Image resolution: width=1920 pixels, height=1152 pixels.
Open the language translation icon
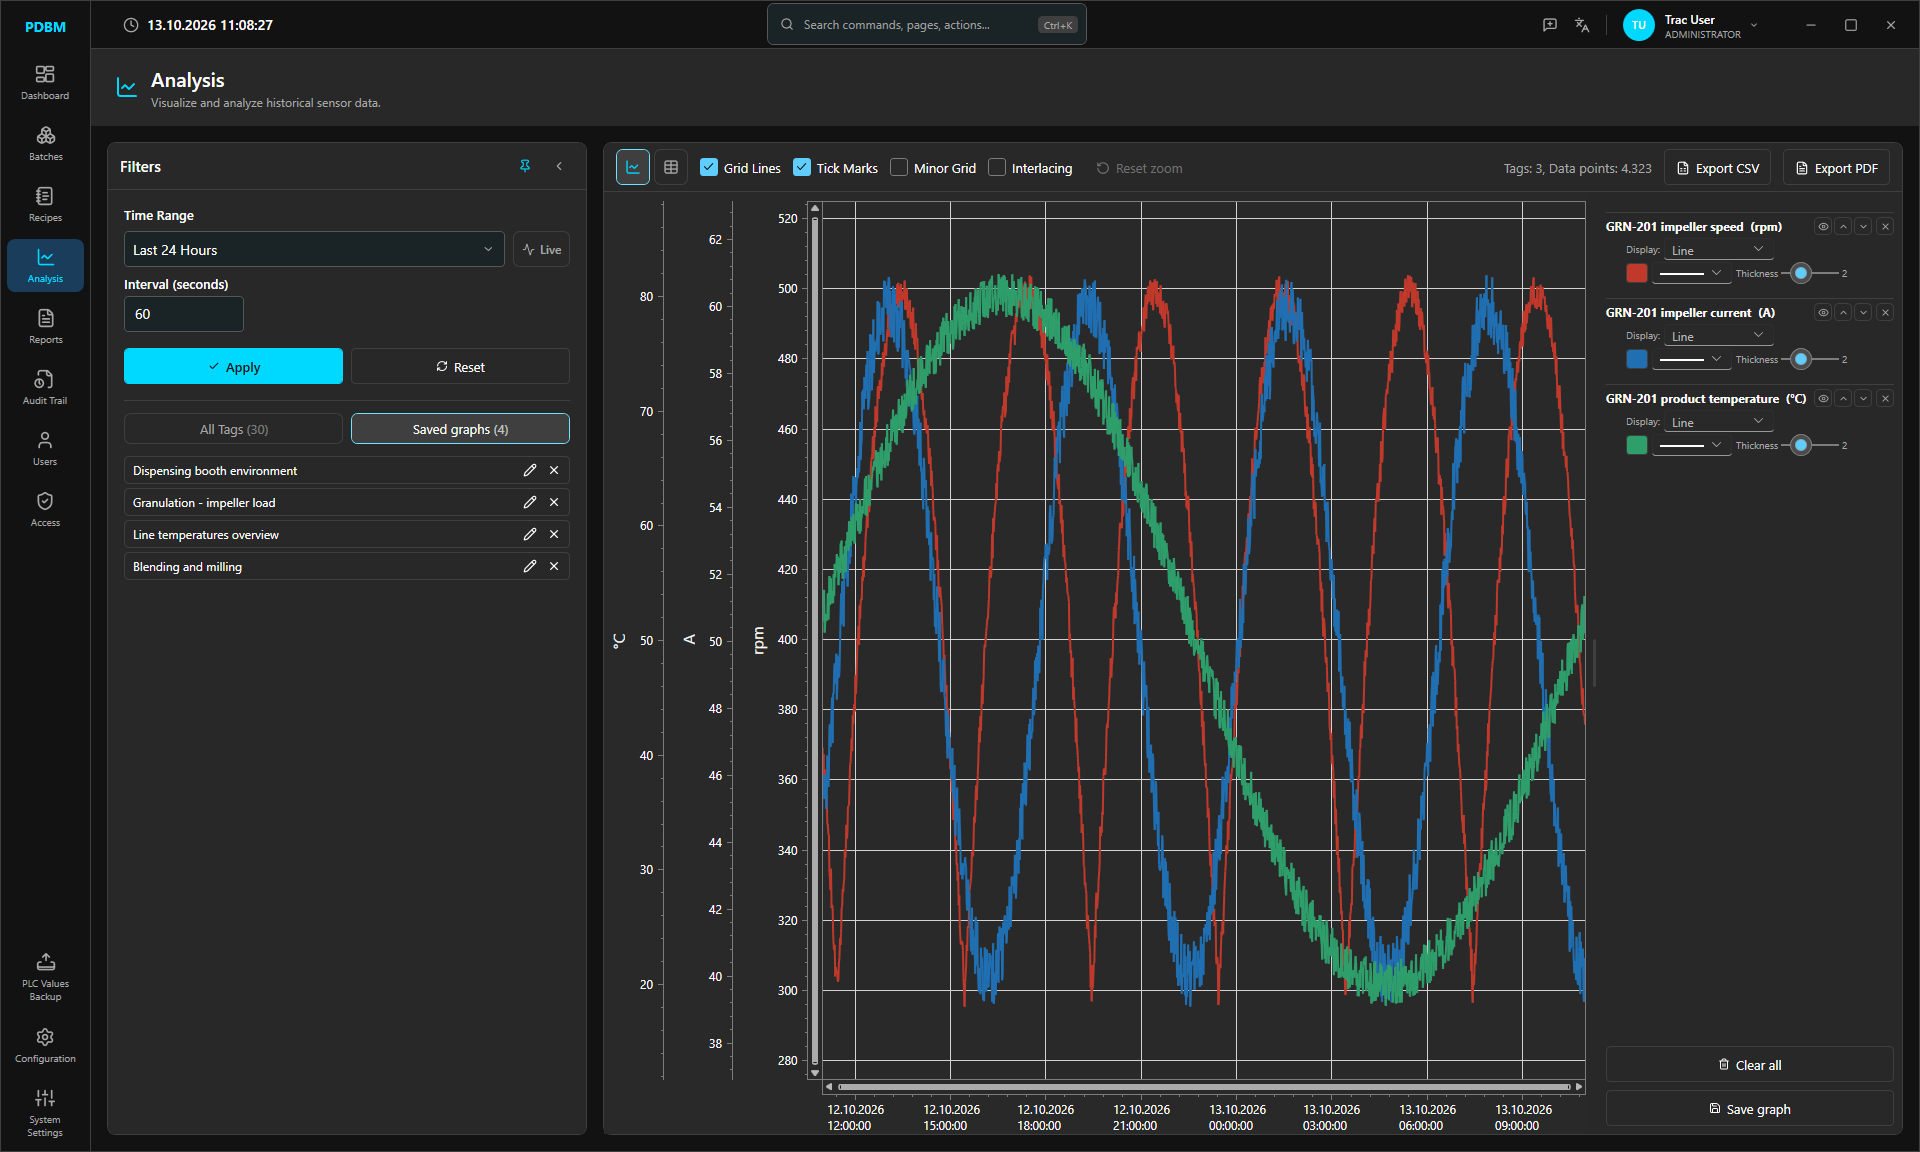coord(1582,25)
